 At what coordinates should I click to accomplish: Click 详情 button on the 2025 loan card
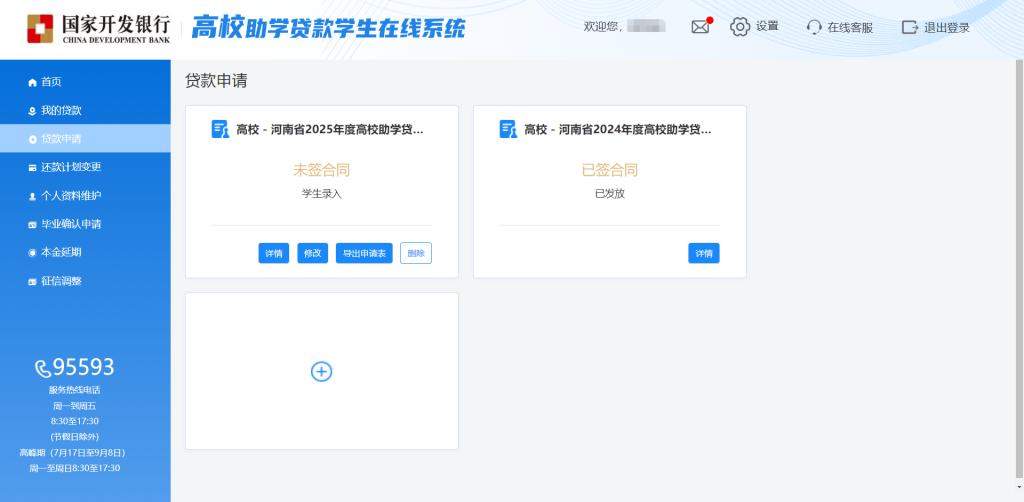click(273, 253)
